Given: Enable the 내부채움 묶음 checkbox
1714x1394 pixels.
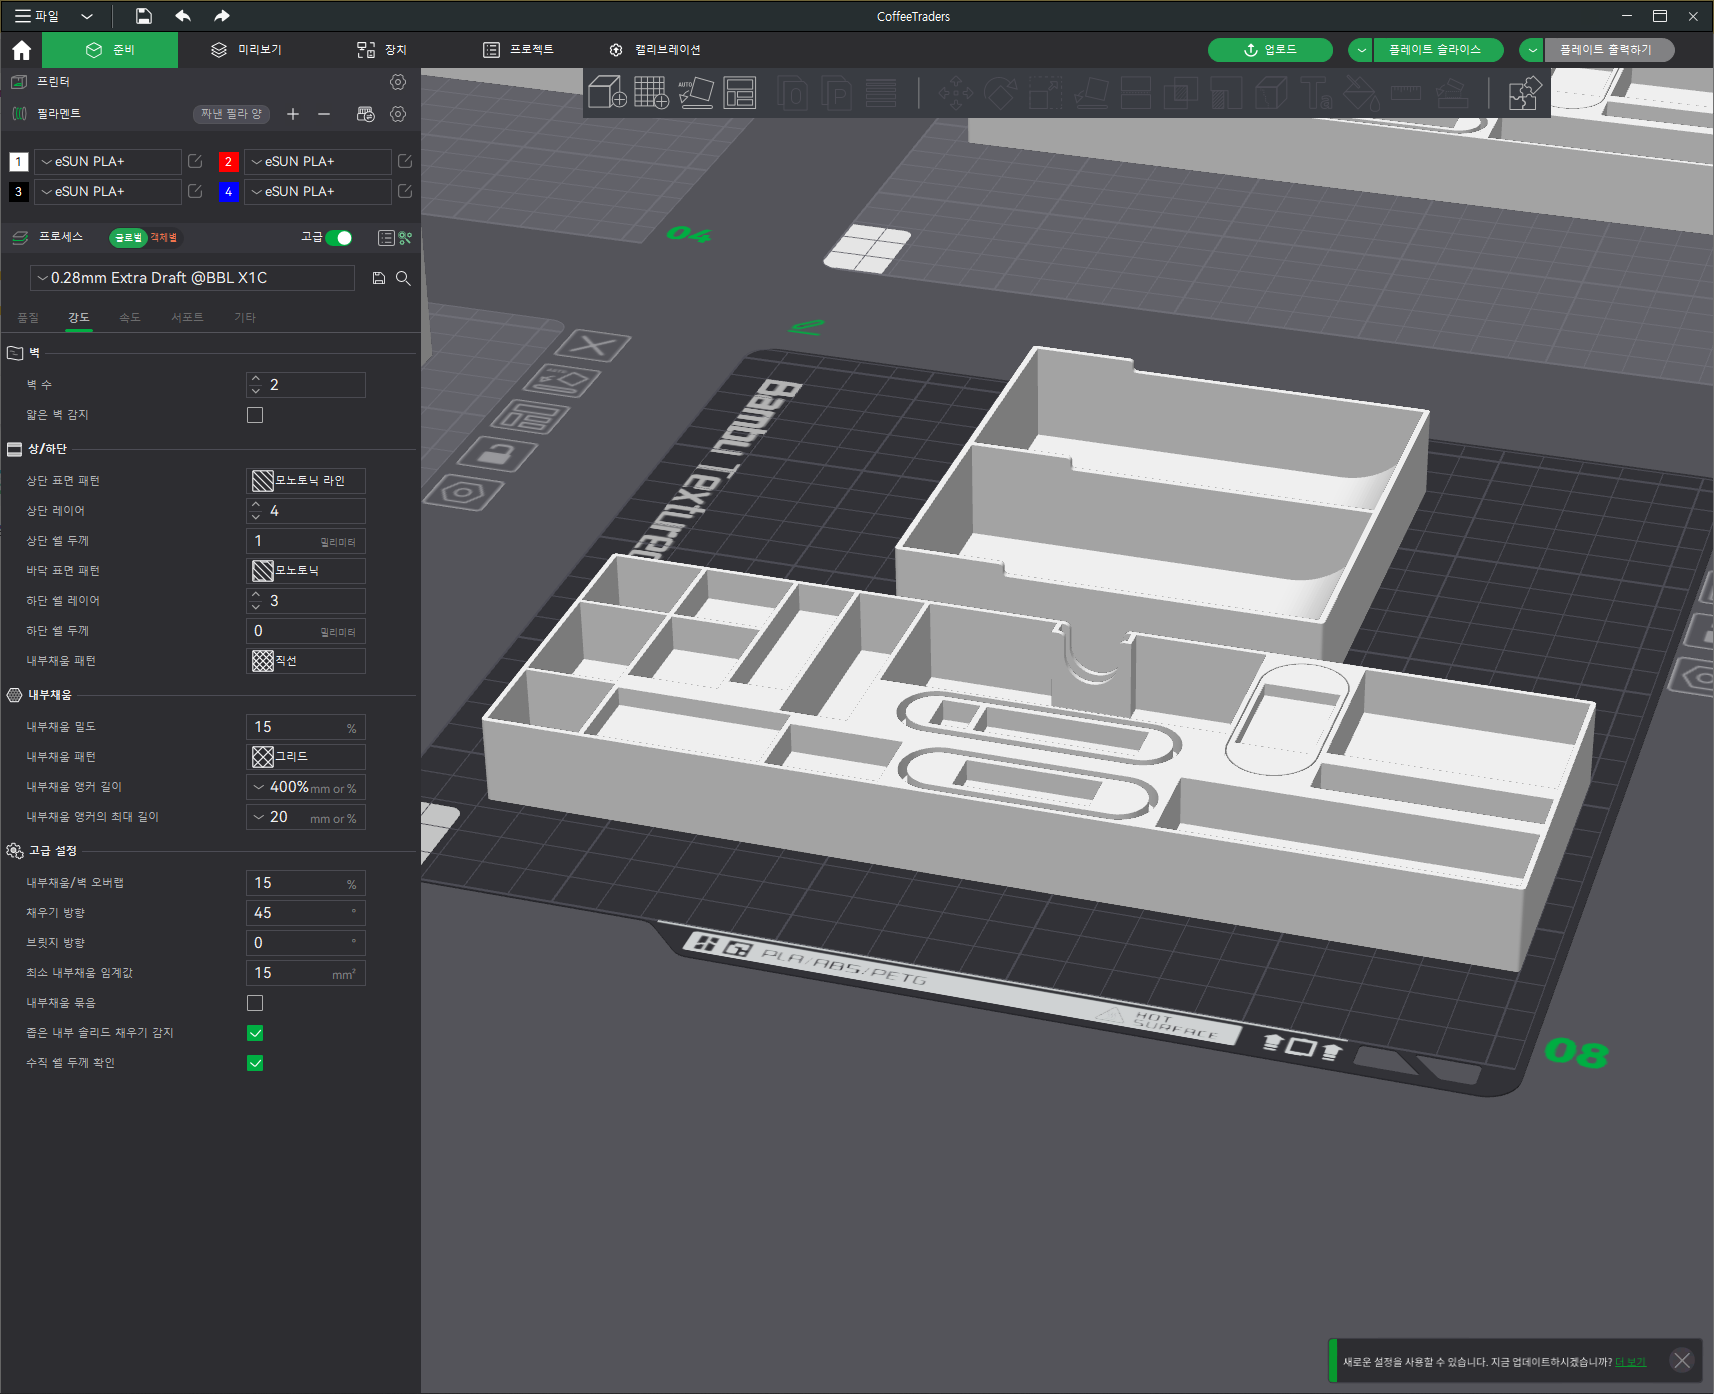Looking at the screenshot, I should pyautogui.click(x=255, y=1003).
